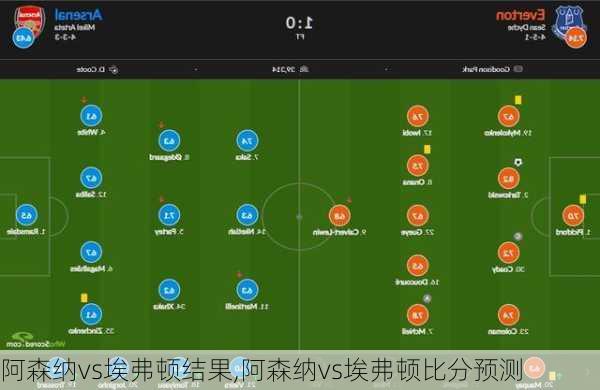The width and height of the screenshot is (600, 390).
Task: Select Saka's blue rating circle
Action: point(247,141)
